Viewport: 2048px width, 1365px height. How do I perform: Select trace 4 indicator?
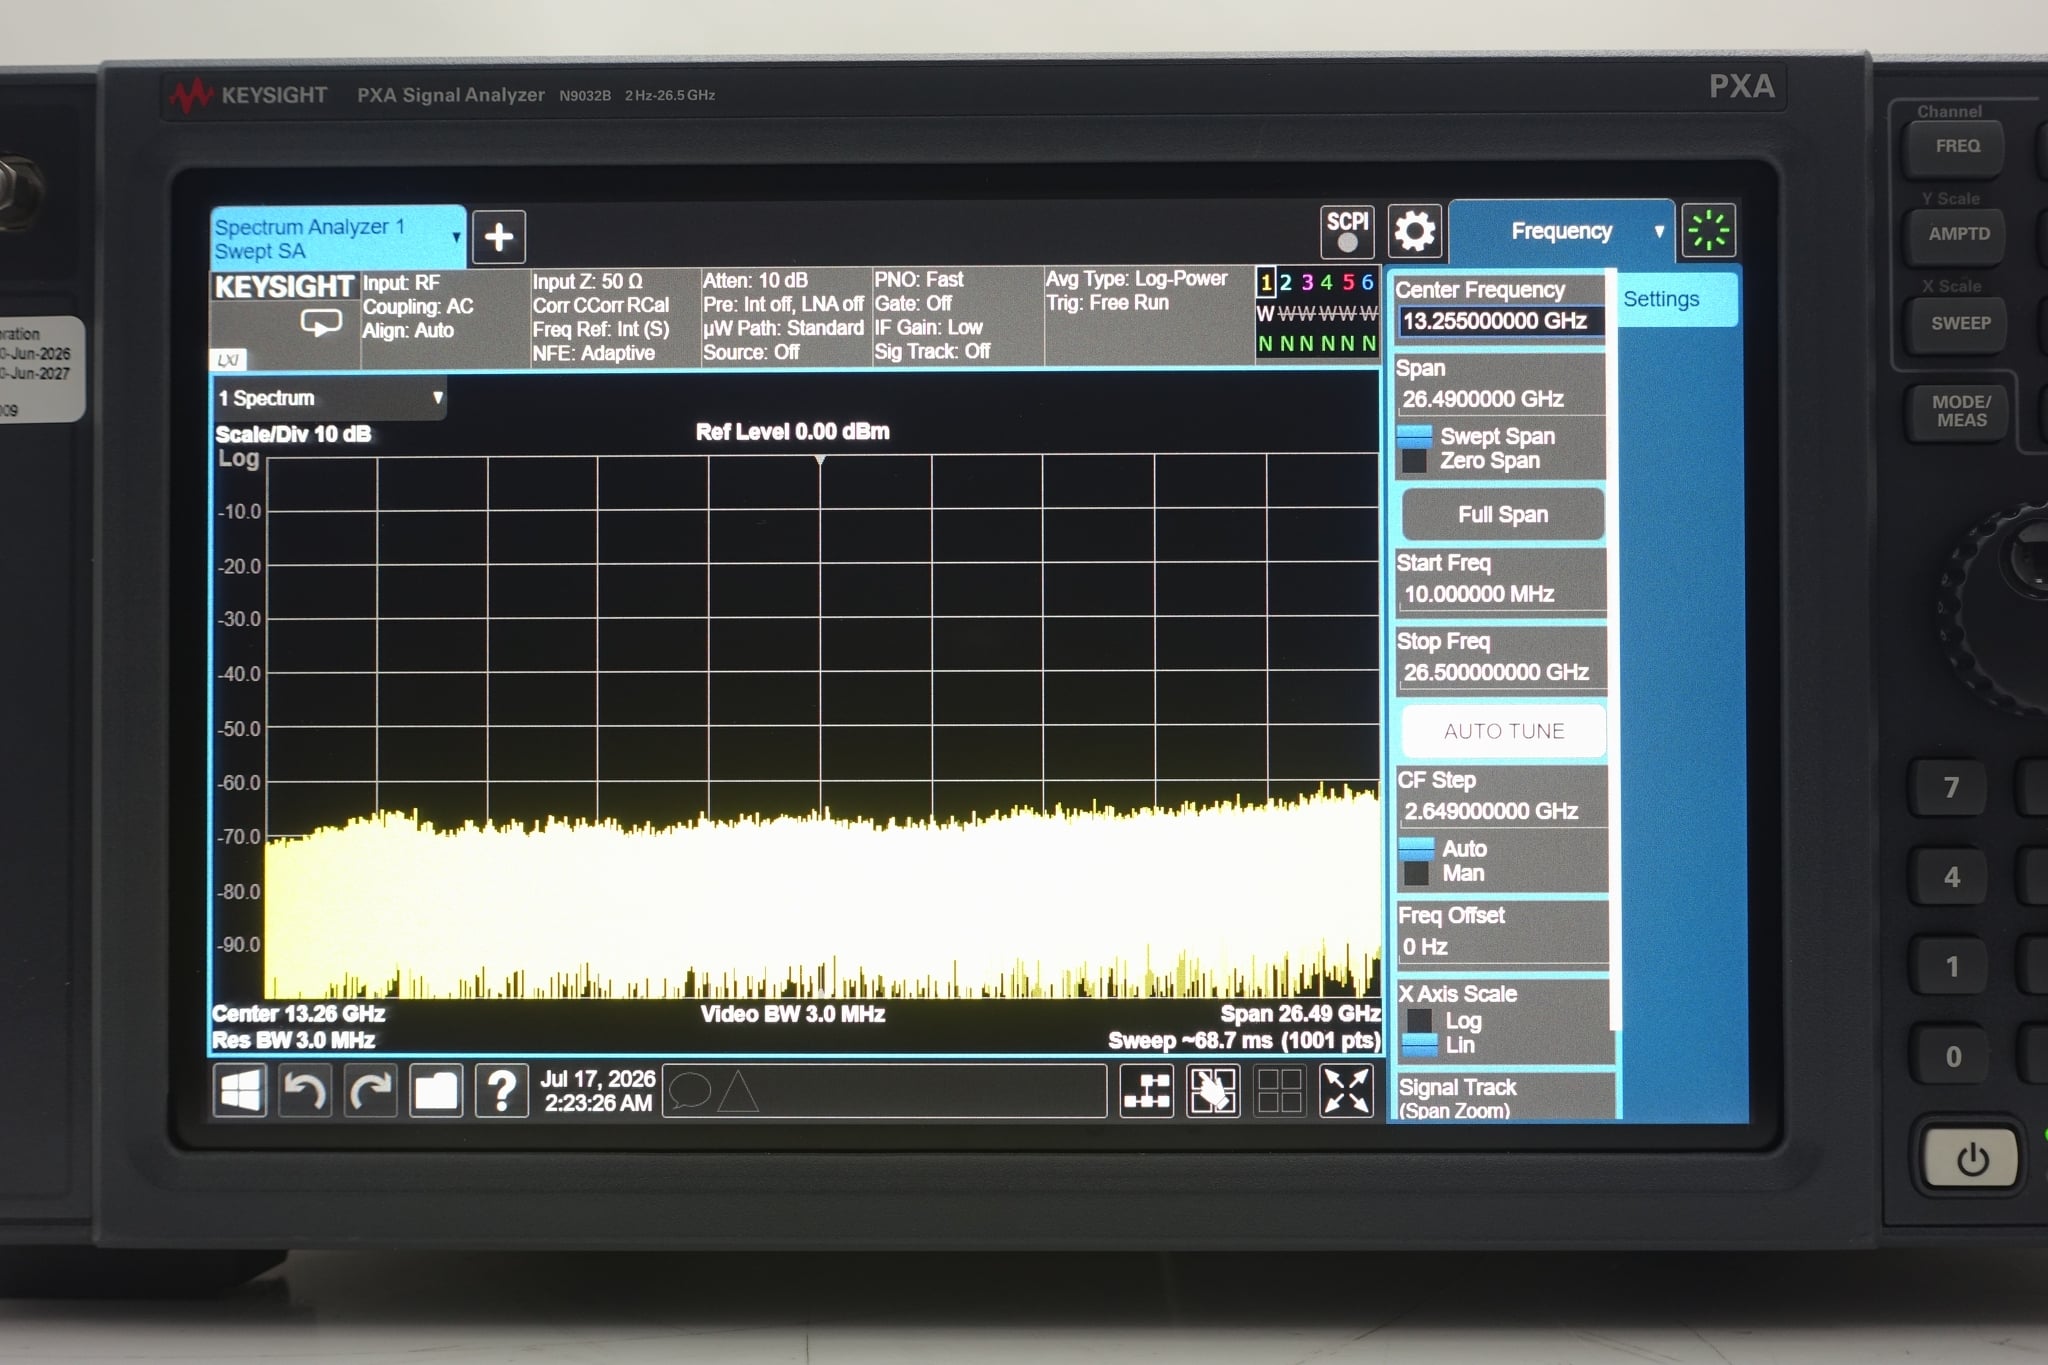[1326, 282]
